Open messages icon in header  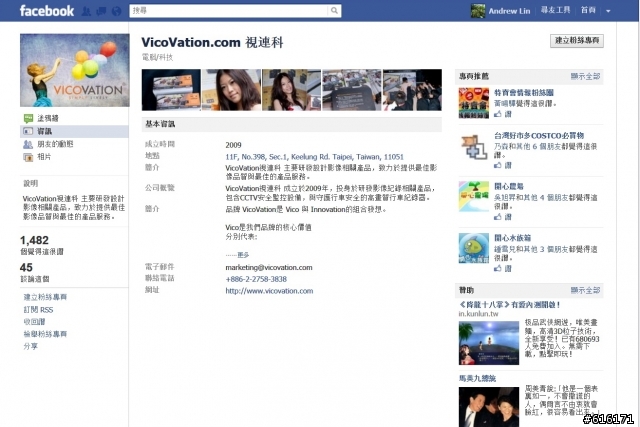point(101,11)
